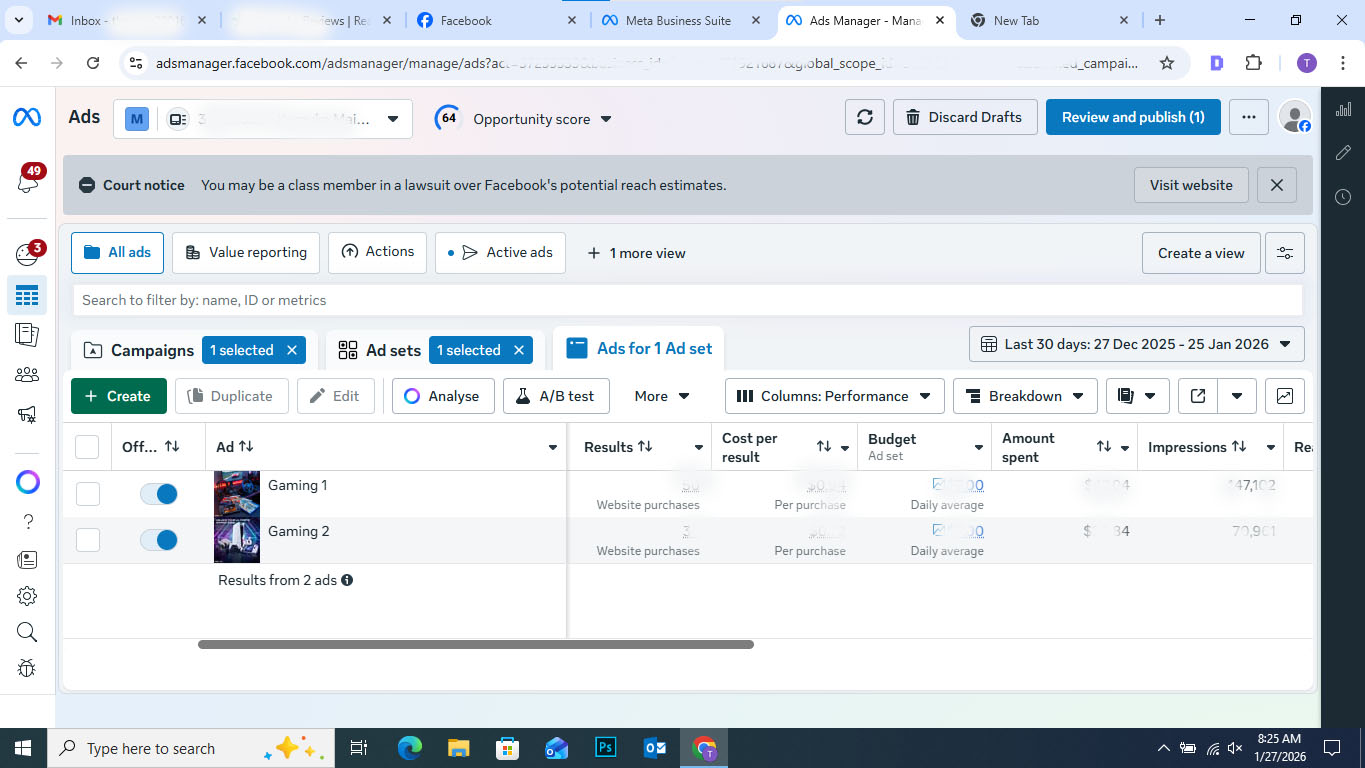This screenshot has height=768, width=1365.
Task: Dismiss the Court notice banner
Action: click(x=1276, y=185)
